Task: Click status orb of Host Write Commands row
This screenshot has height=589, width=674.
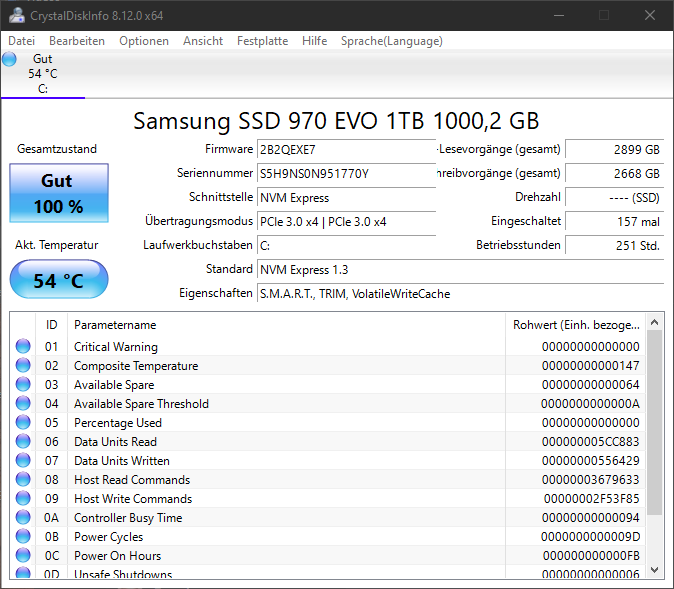Action: coord(23,498)
